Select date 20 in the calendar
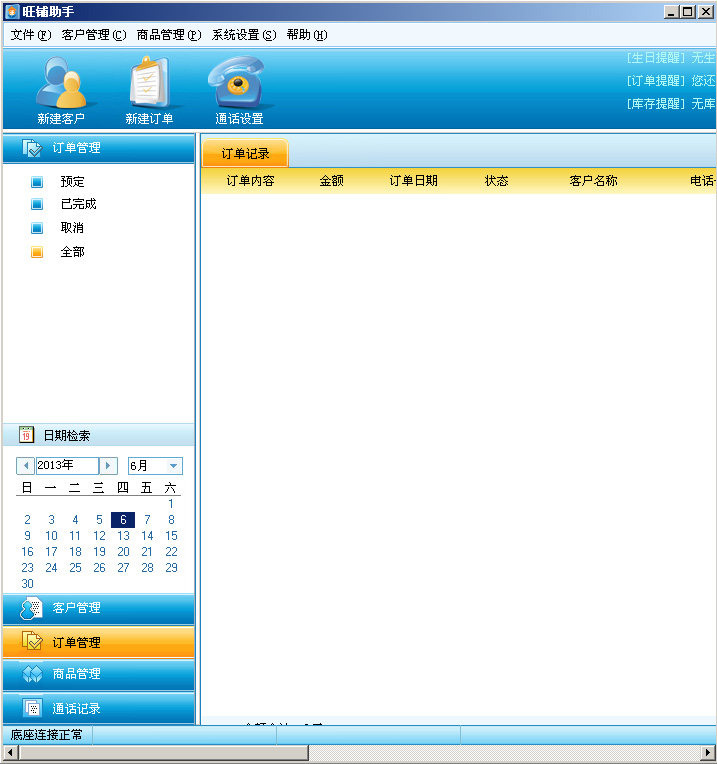 pos(123,552)
